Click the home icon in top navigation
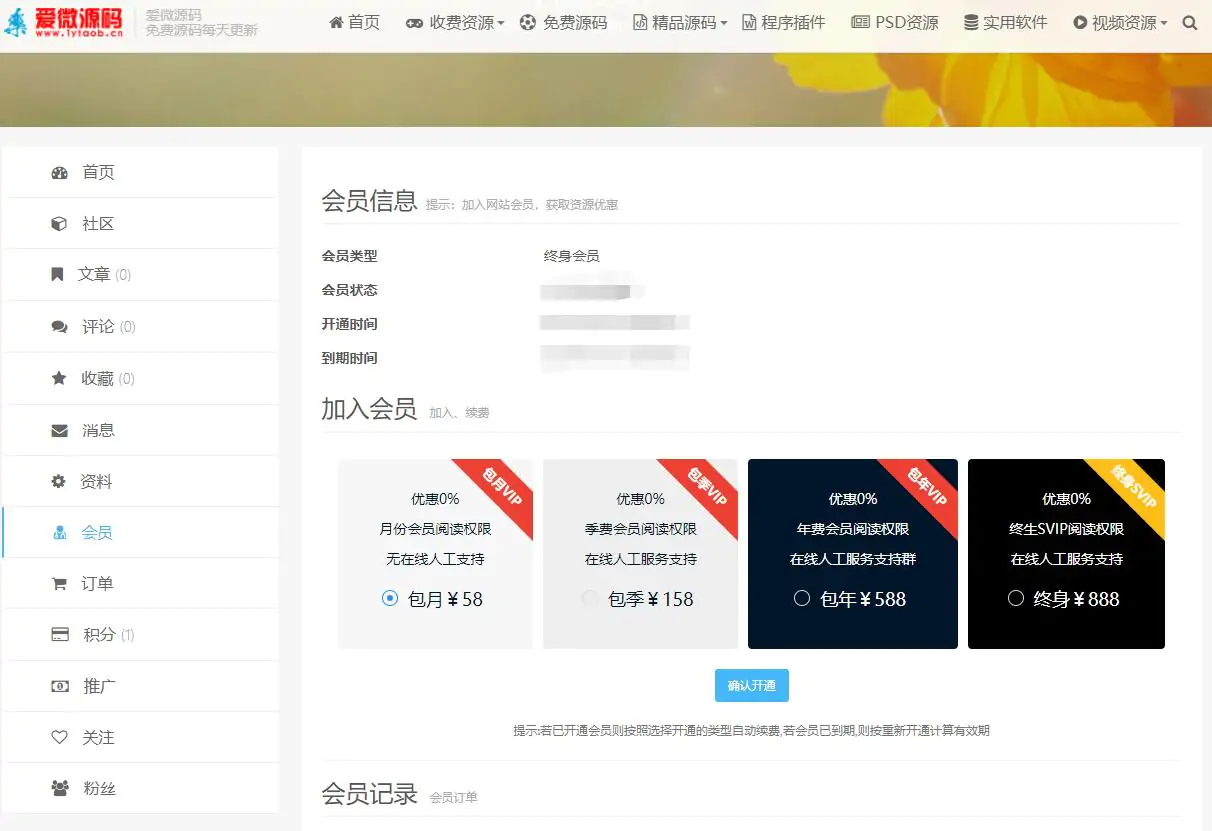 click(337, 22)
